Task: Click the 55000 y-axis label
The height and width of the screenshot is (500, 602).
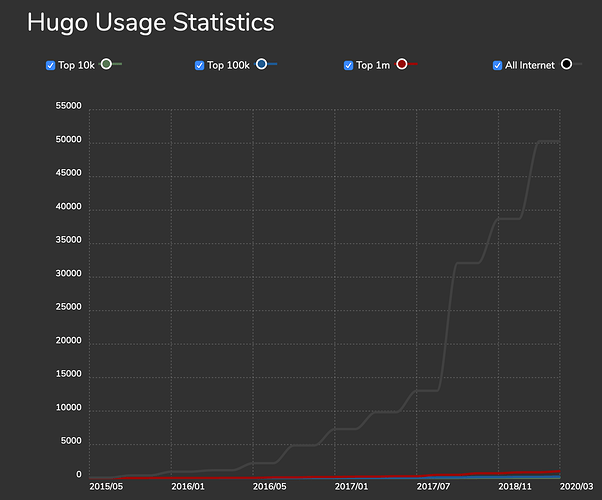Action: (x=69, y=106)
